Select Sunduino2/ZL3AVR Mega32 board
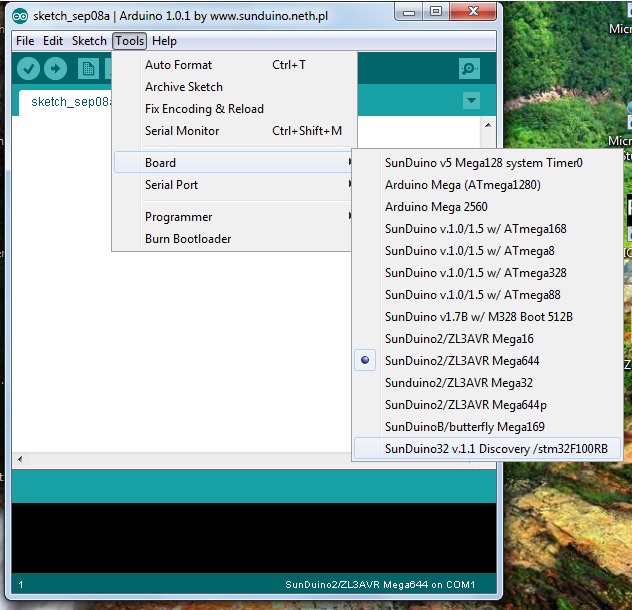 (487, 383)
